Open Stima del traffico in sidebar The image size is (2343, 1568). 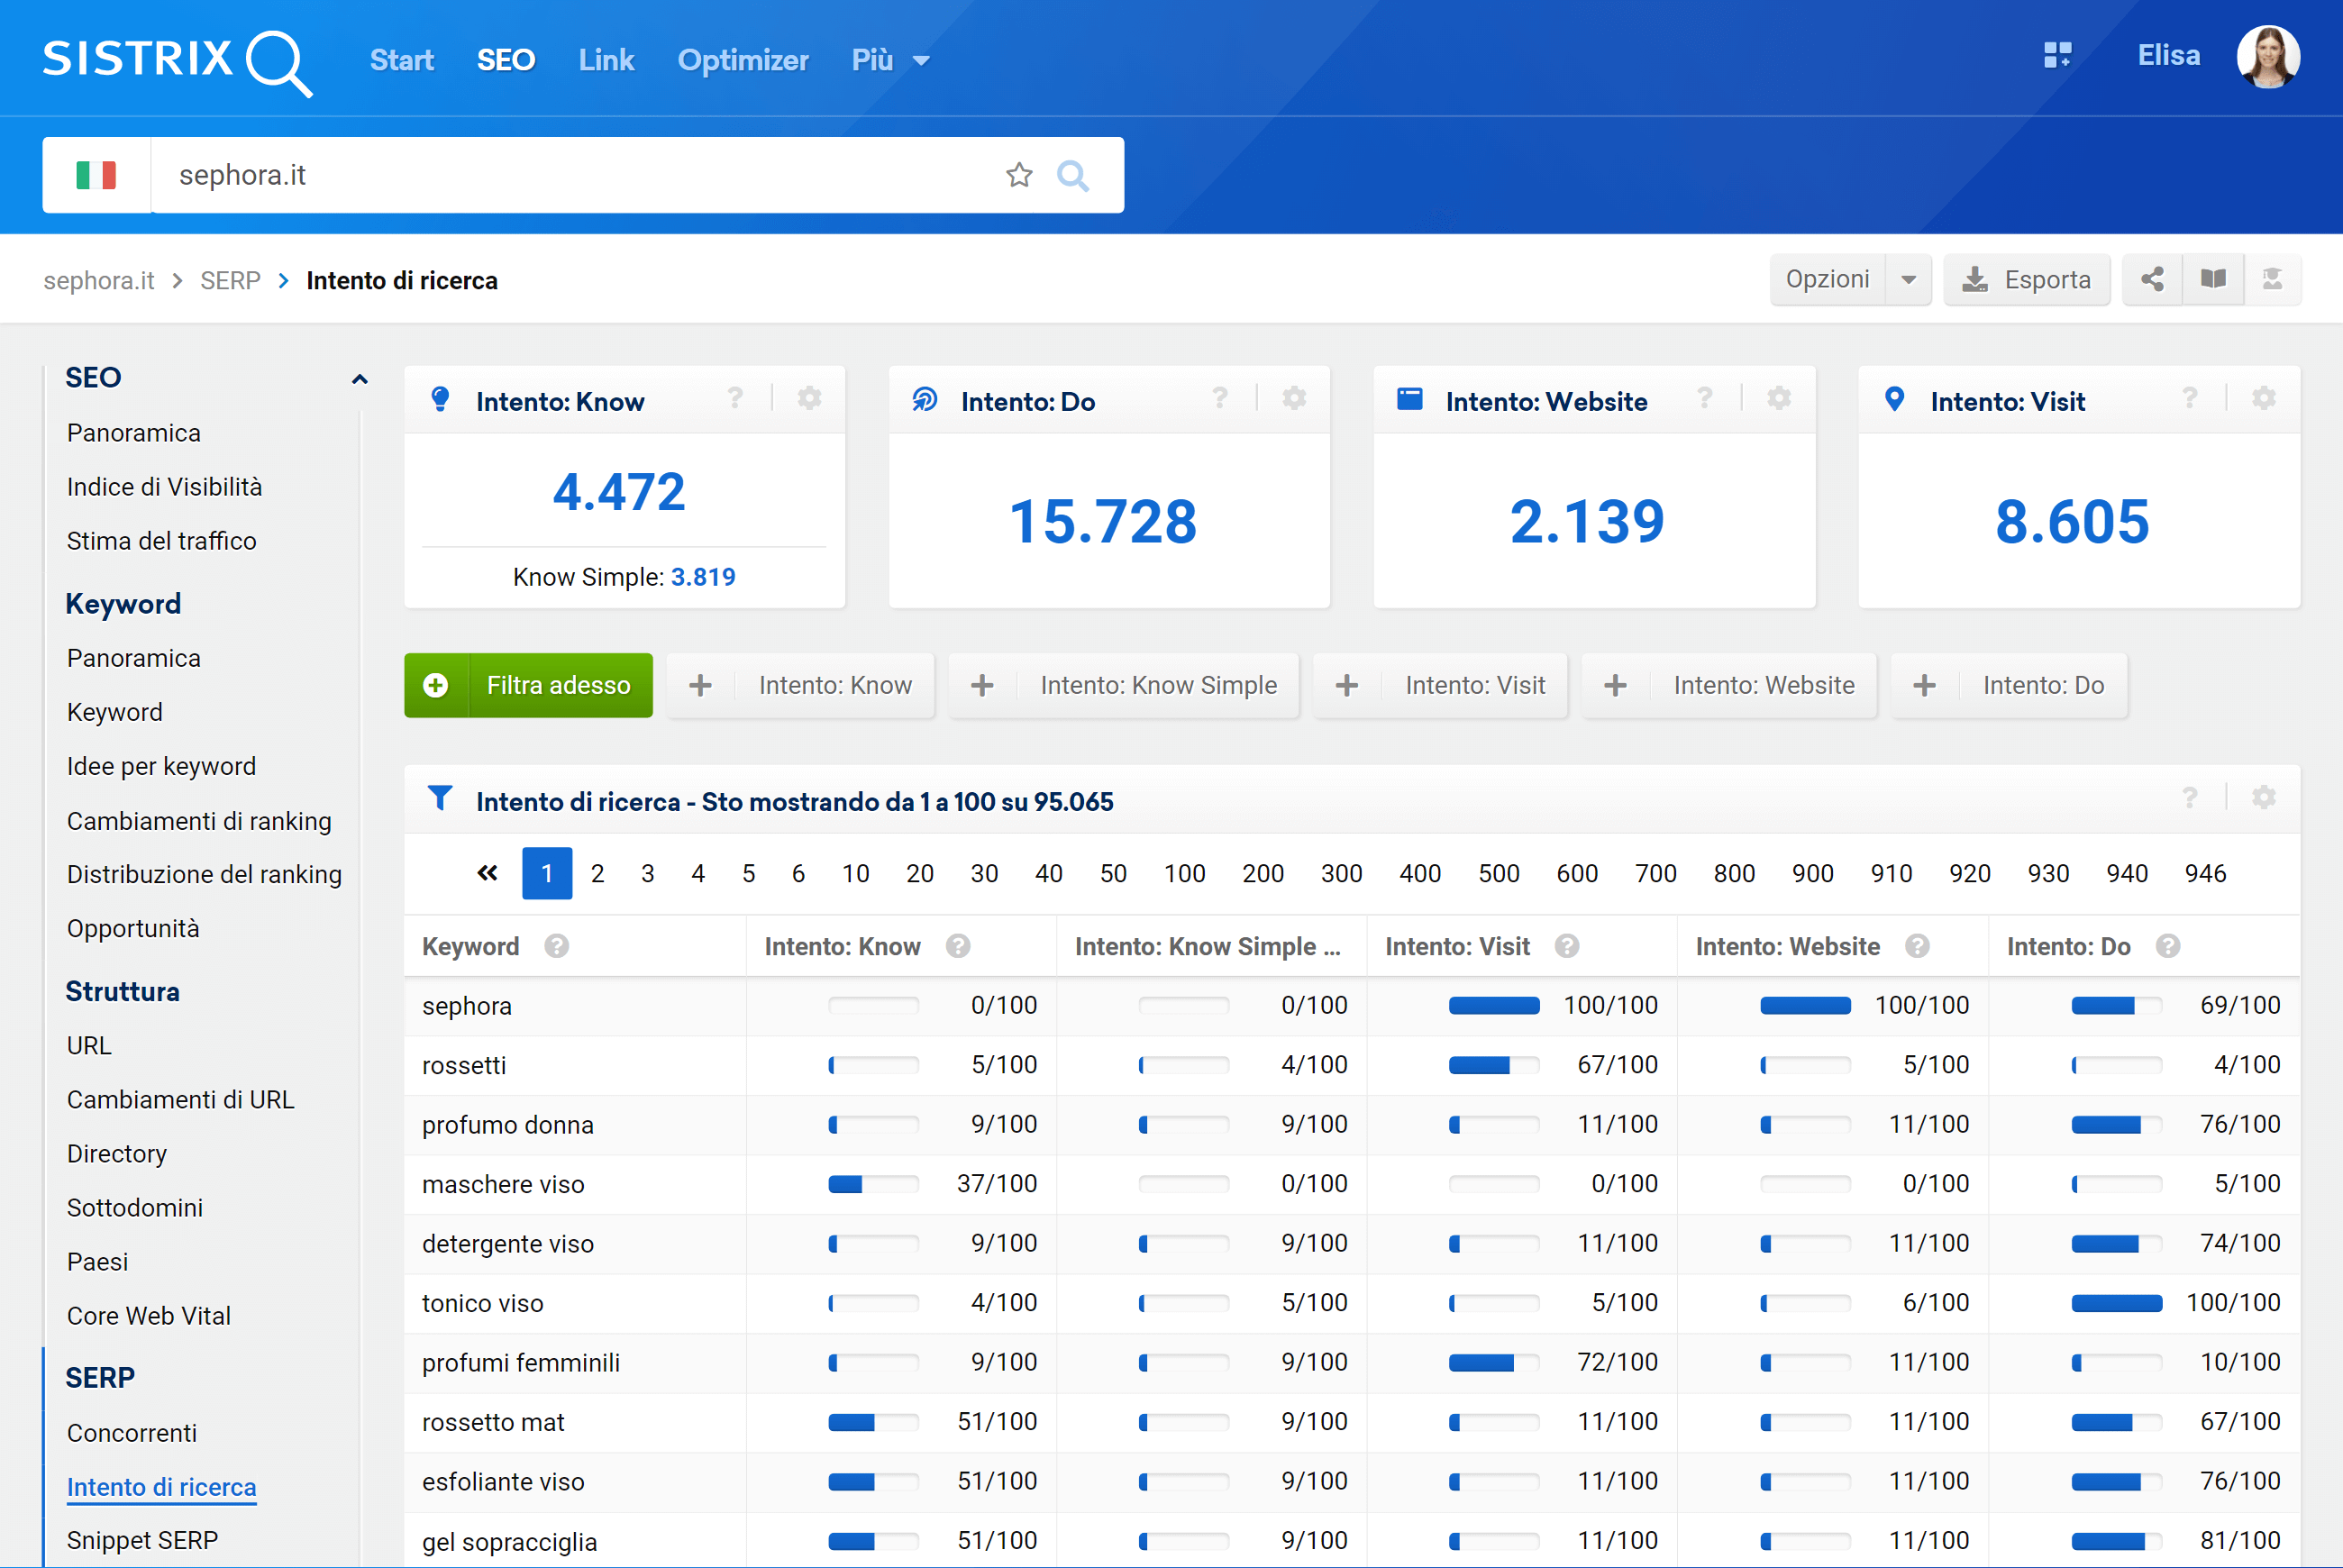pyautogui.click(x=162, y=541)
